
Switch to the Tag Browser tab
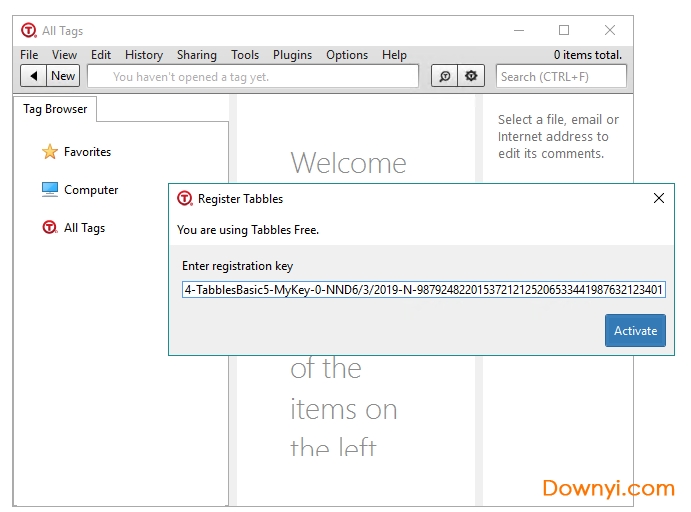point(55,109)
